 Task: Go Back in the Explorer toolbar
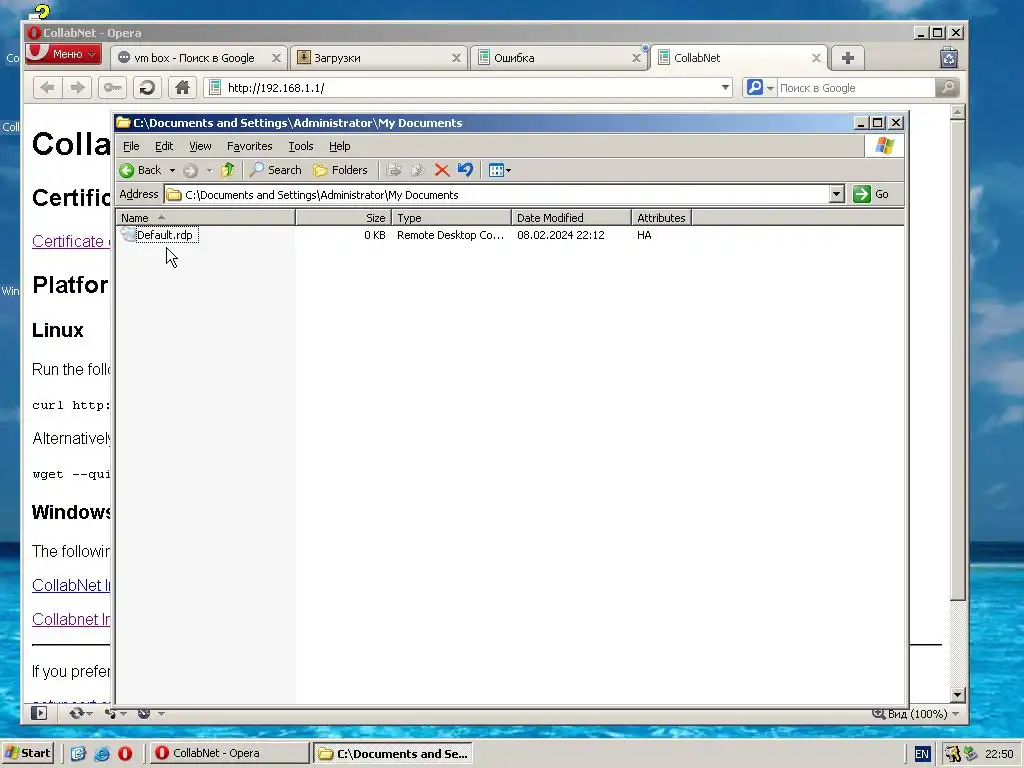point(140,170)
